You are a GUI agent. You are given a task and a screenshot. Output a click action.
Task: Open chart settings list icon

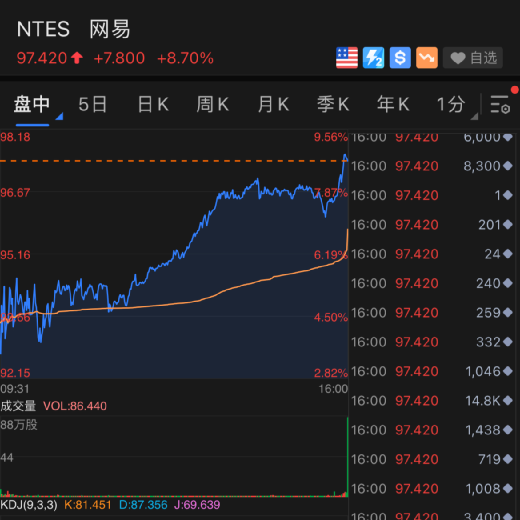click(x=500, y=105)
